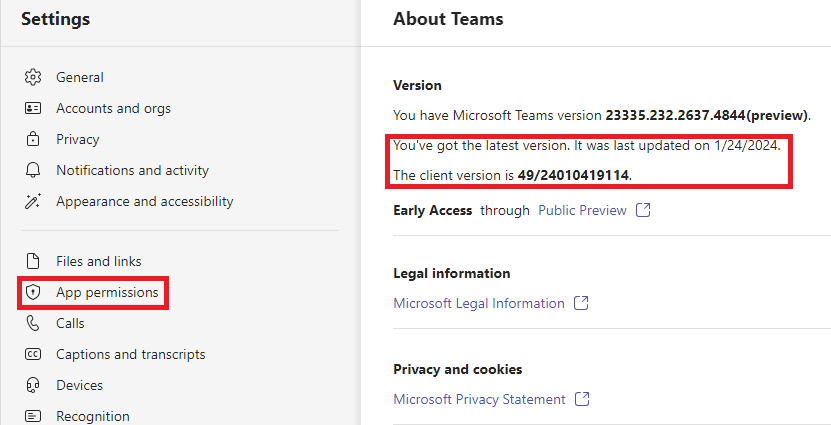Click the Privacy lock icon
The image size is (831, 425).
(33, 139)
